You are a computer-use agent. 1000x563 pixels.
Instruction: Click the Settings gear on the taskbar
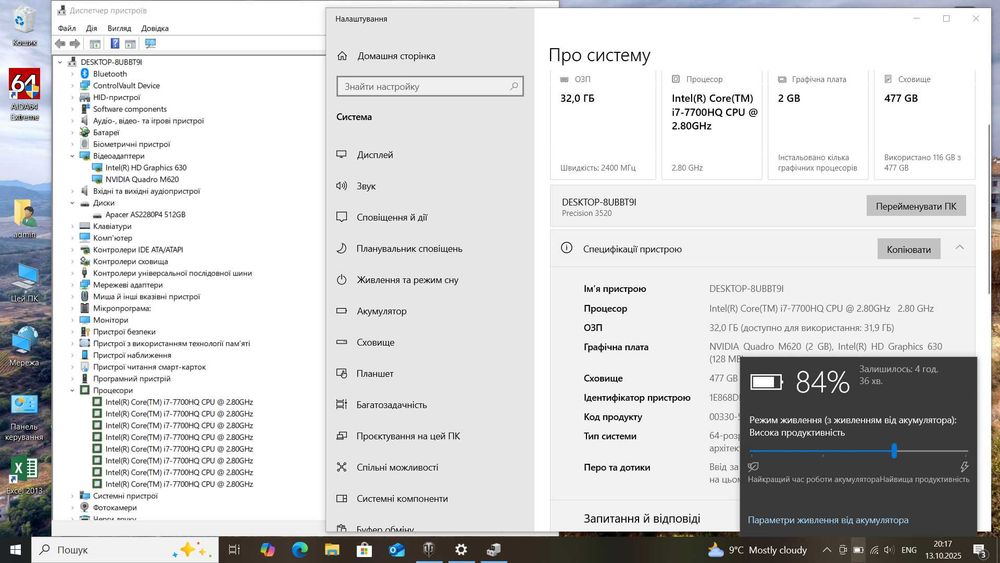(x=461, y=550)
